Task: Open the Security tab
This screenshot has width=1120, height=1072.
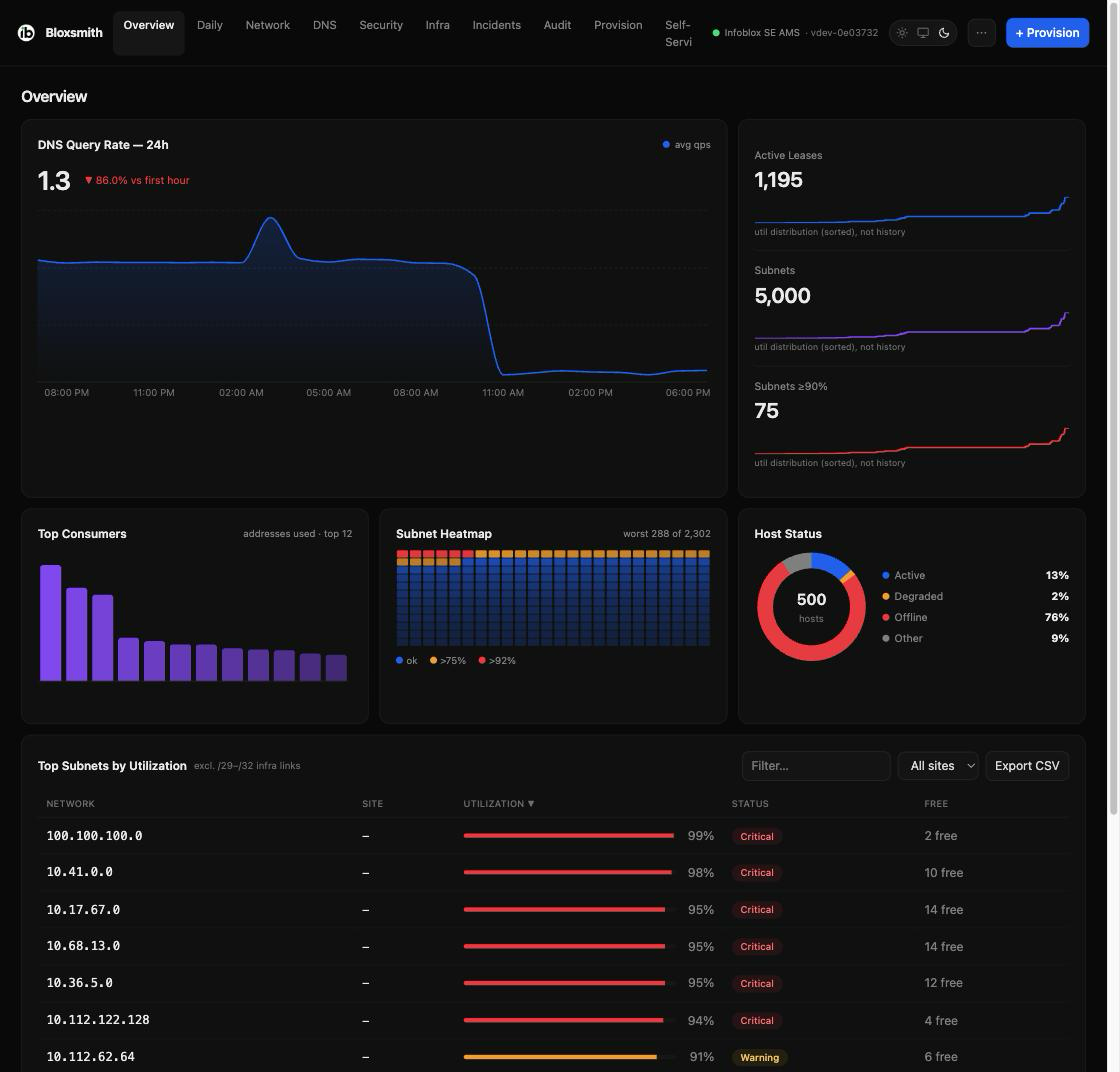Action: point(381,25)
